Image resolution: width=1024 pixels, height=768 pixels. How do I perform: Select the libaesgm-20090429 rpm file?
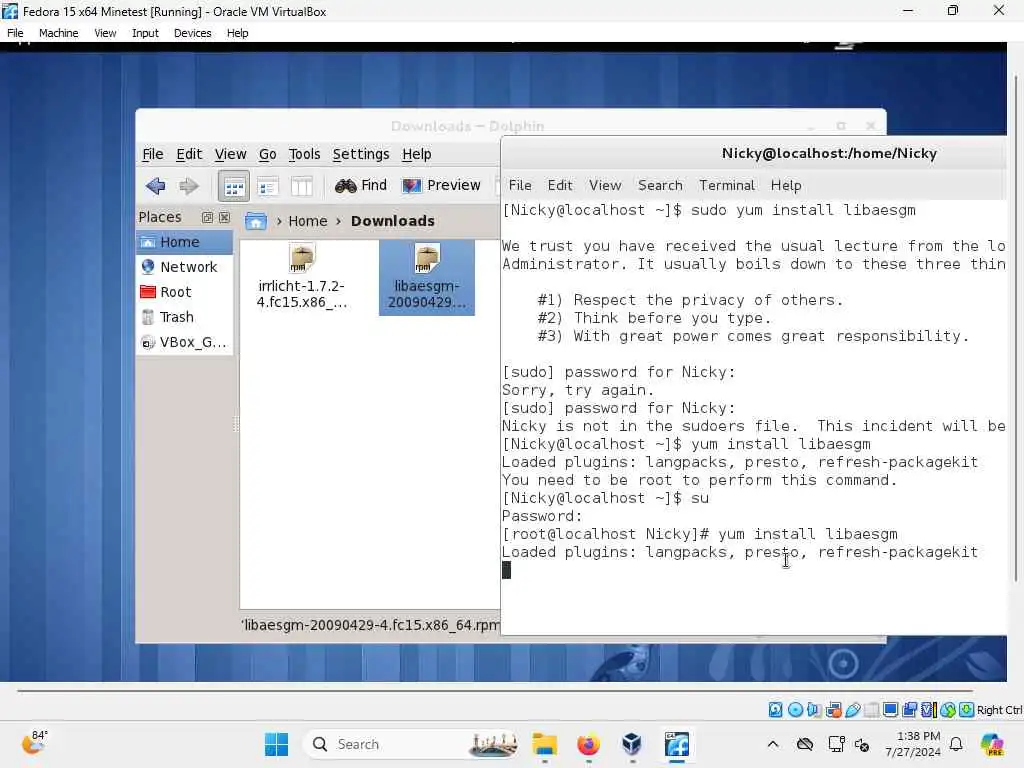click(426, 277)
